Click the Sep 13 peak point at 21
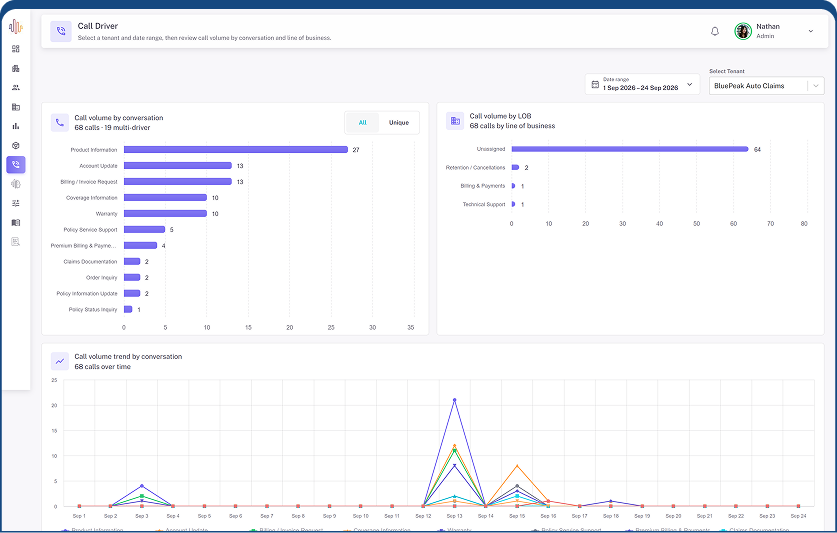This screenshot has height=533, width=837. [x=454, y=400]
